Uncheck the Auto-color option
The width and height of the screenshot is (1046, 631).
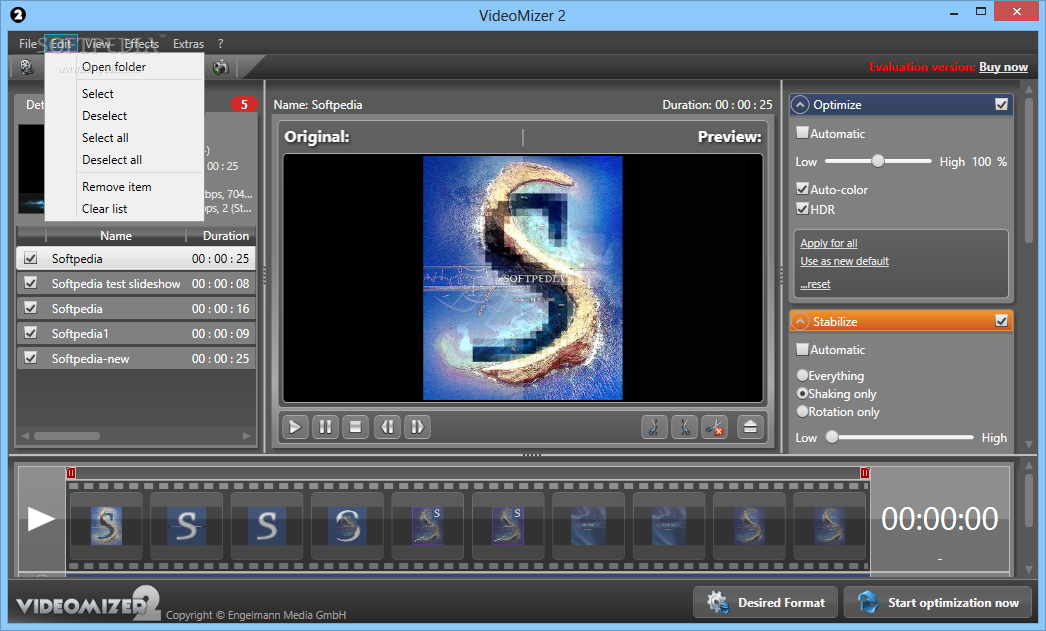pos(803,189)
